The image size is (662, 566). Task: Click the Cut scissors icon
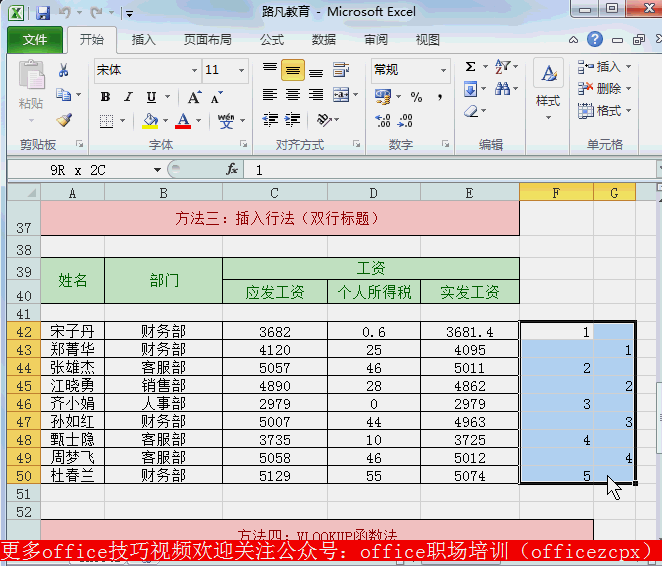pos(64,70)
